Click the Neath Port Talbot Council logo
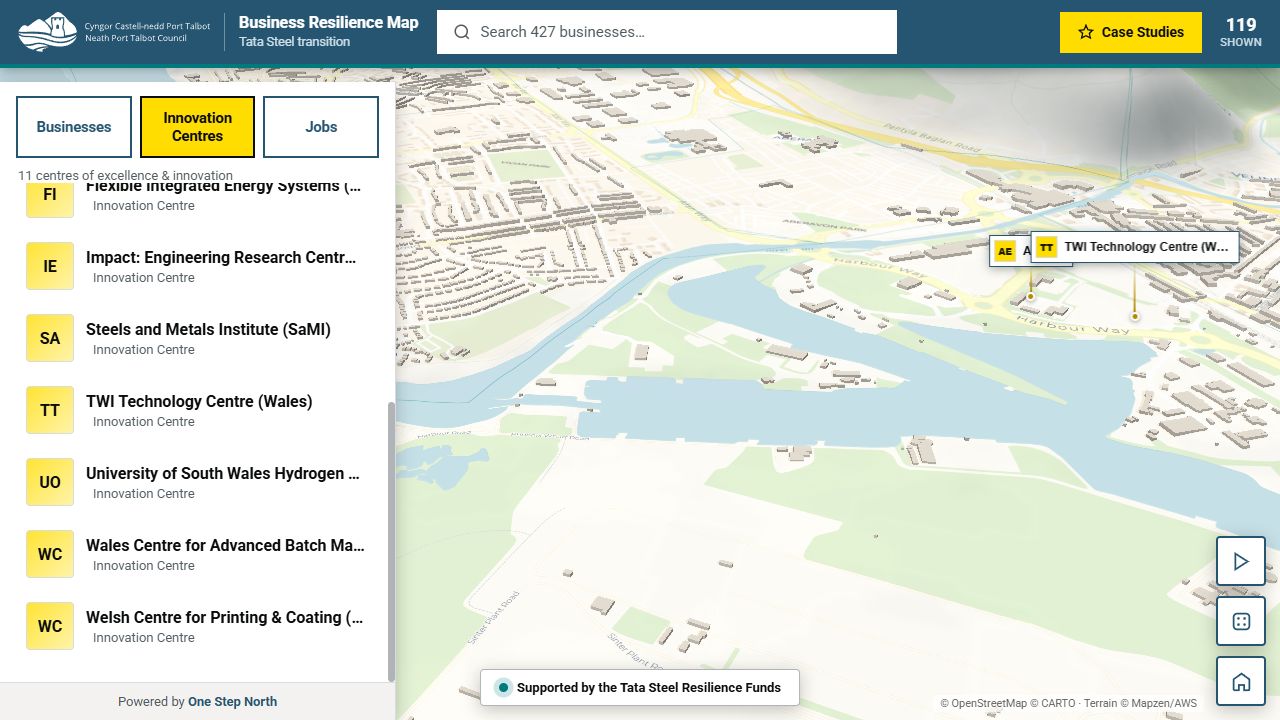Screen dimensions: 1280x720 click(115, 32)
